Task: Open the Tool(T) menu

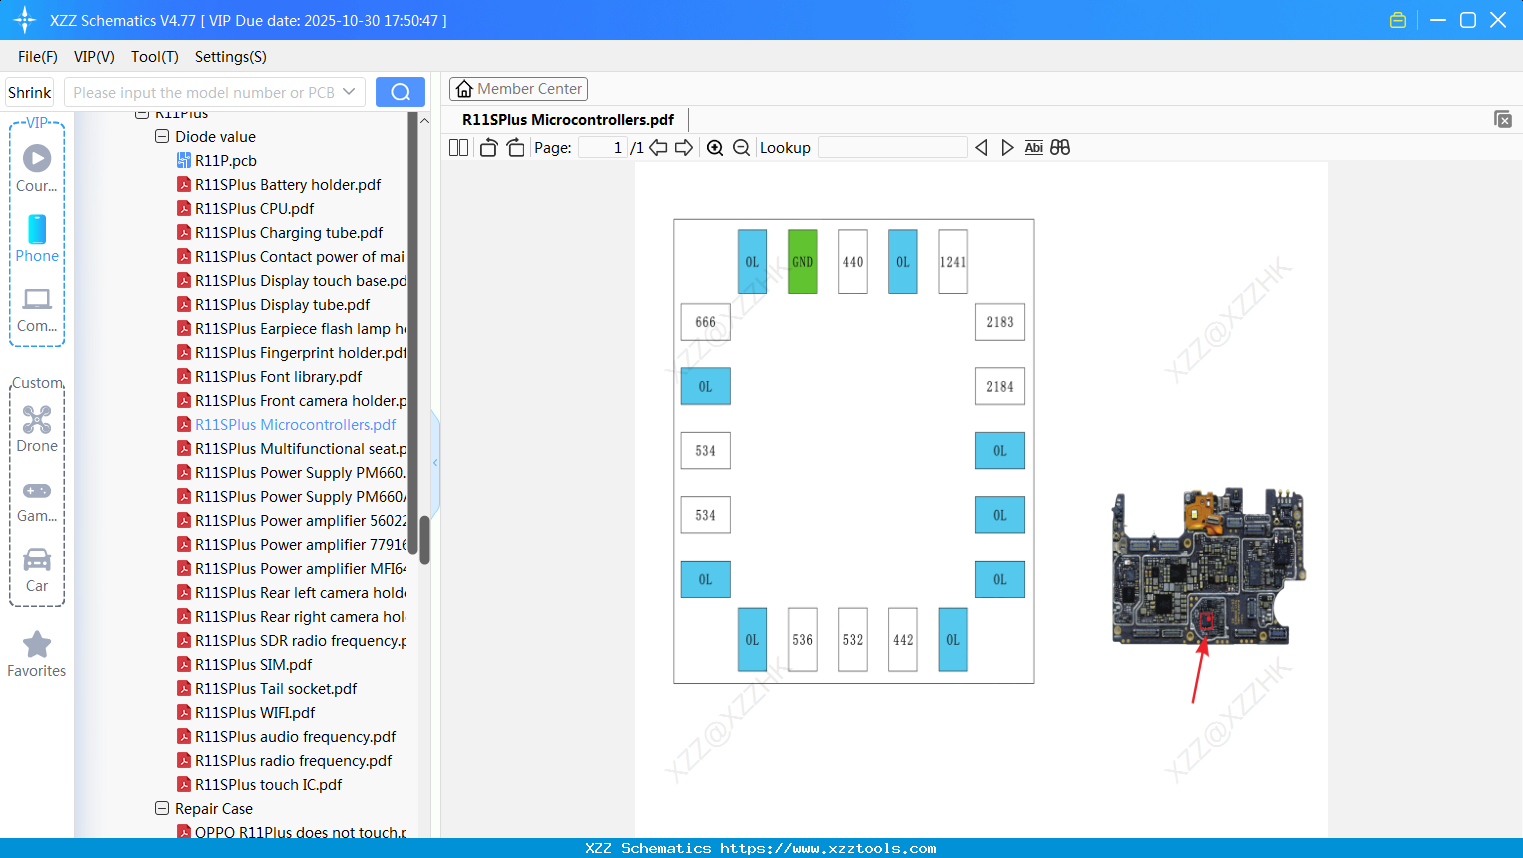Action: (154, 57)
